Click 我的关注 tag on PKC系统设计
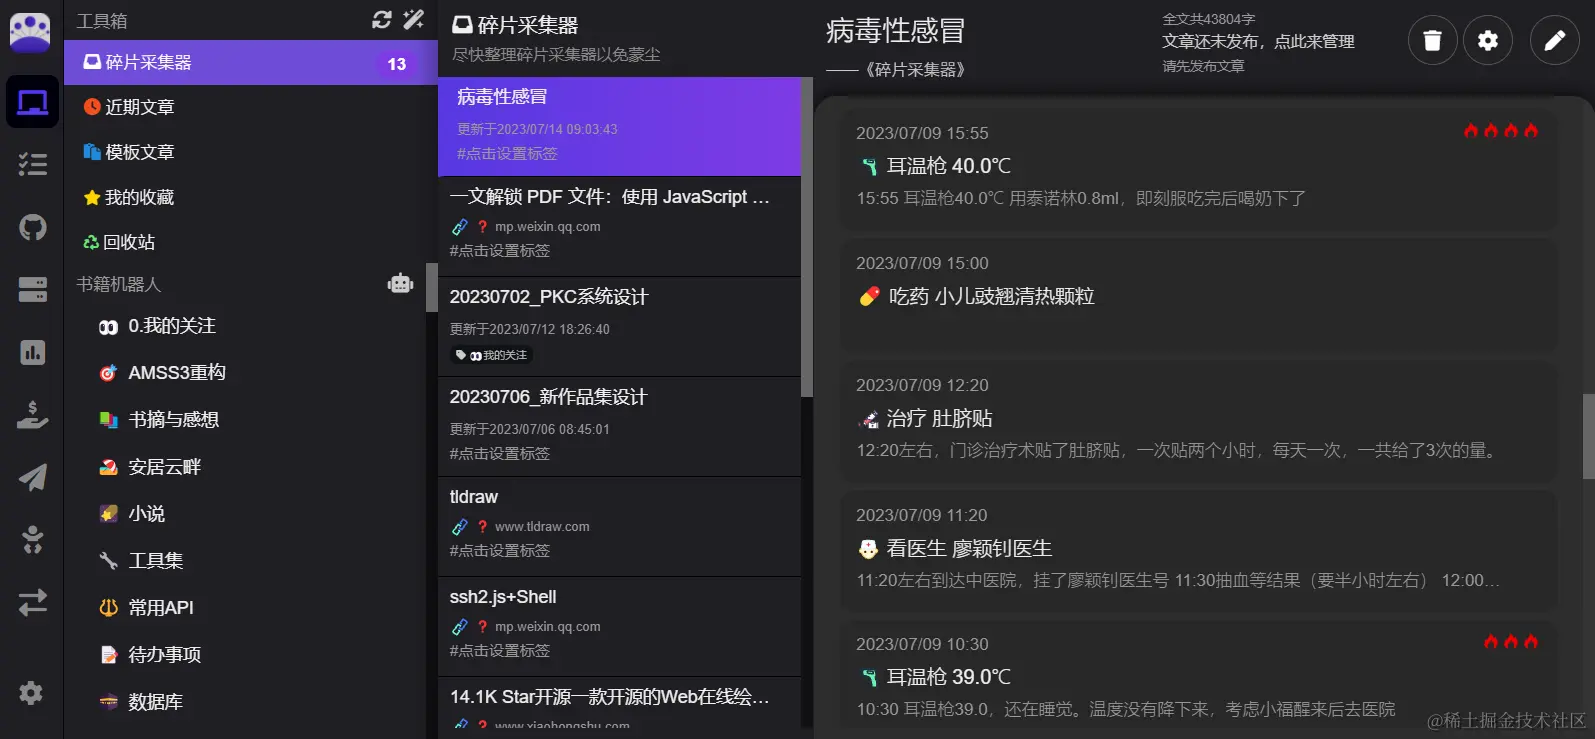Screen dimensions: 1595x739 (x=492, y=355)
